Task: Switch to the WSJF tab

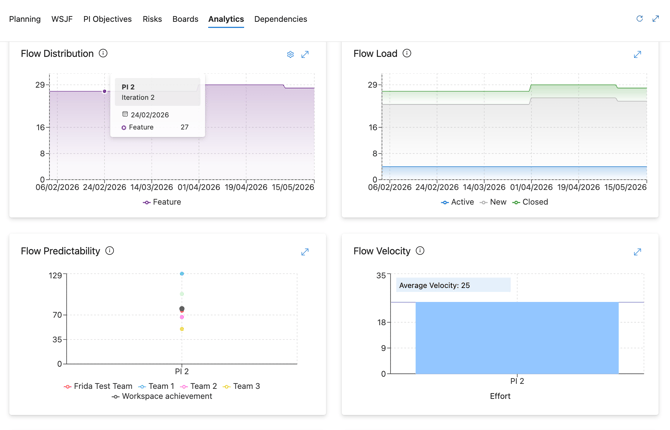Action: [62, 19]
